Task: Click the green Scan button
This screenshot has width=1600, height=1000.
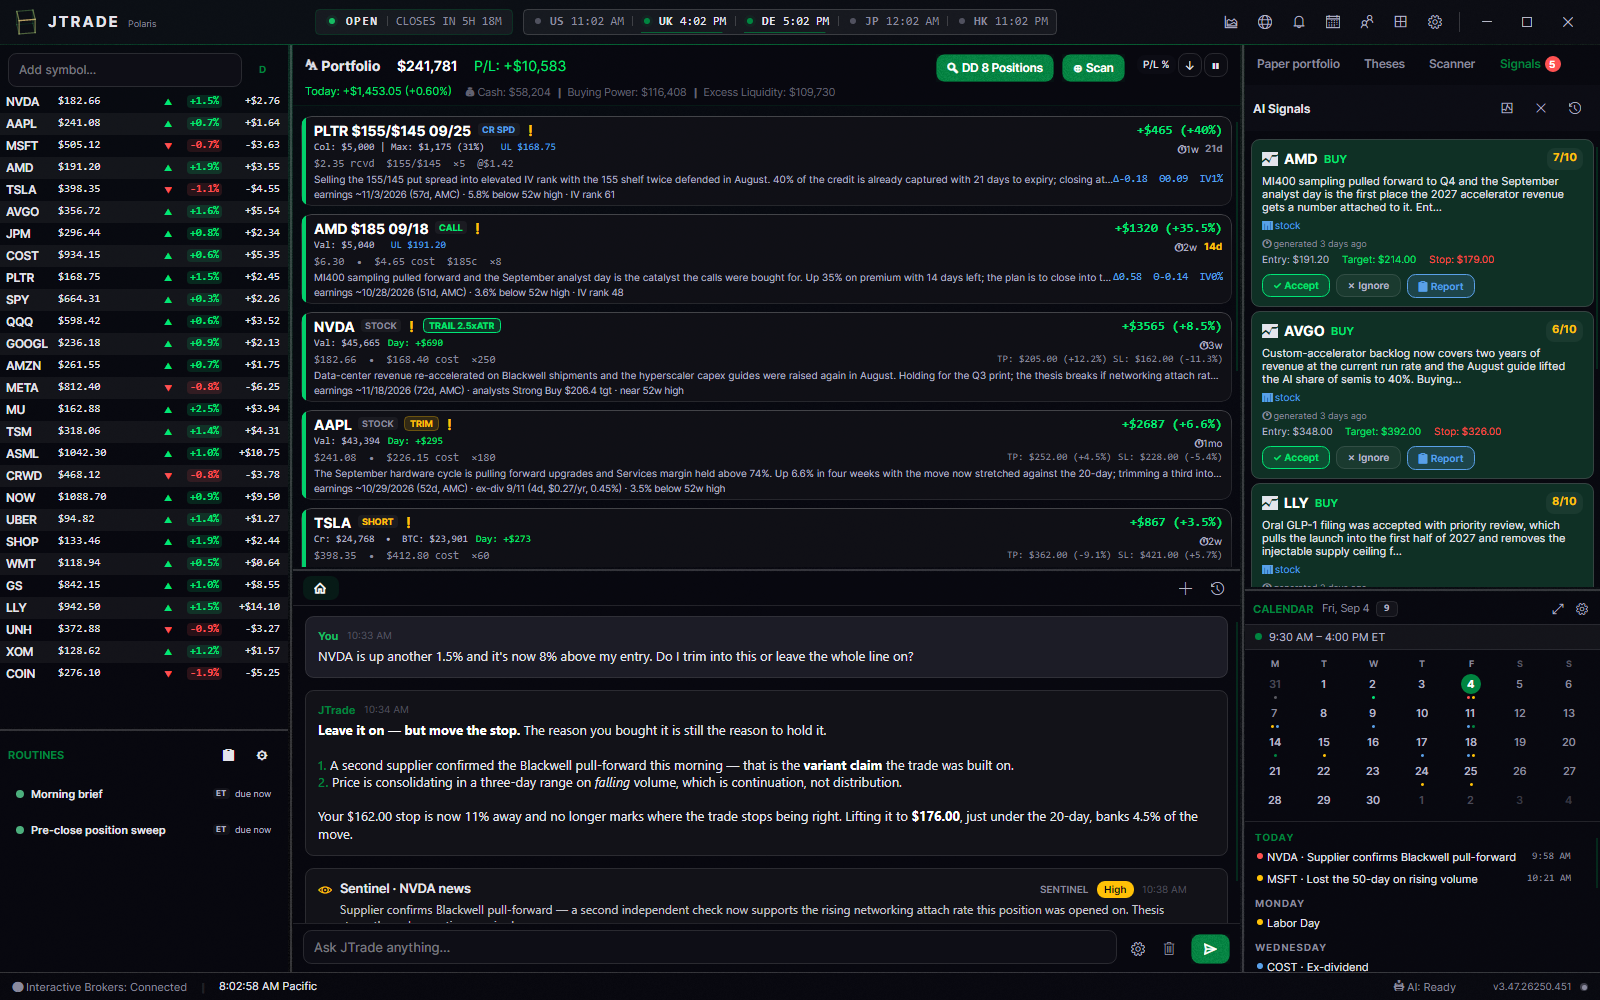Action: coord(1093,68)
